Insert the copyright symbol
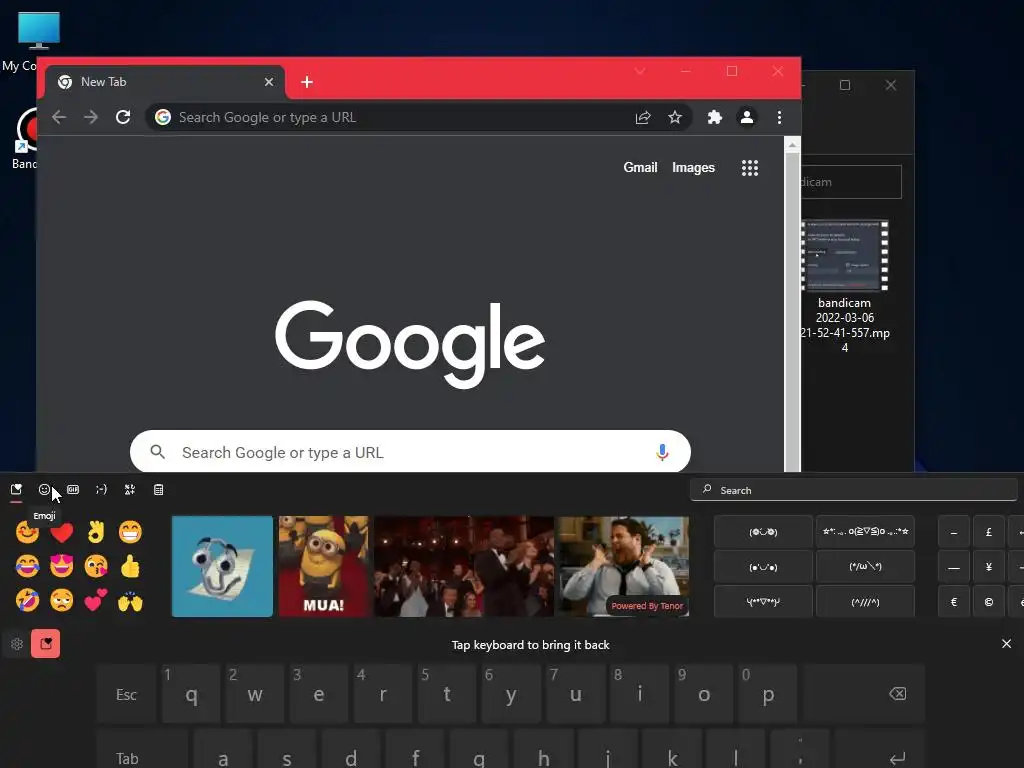 tap(989, 602)
